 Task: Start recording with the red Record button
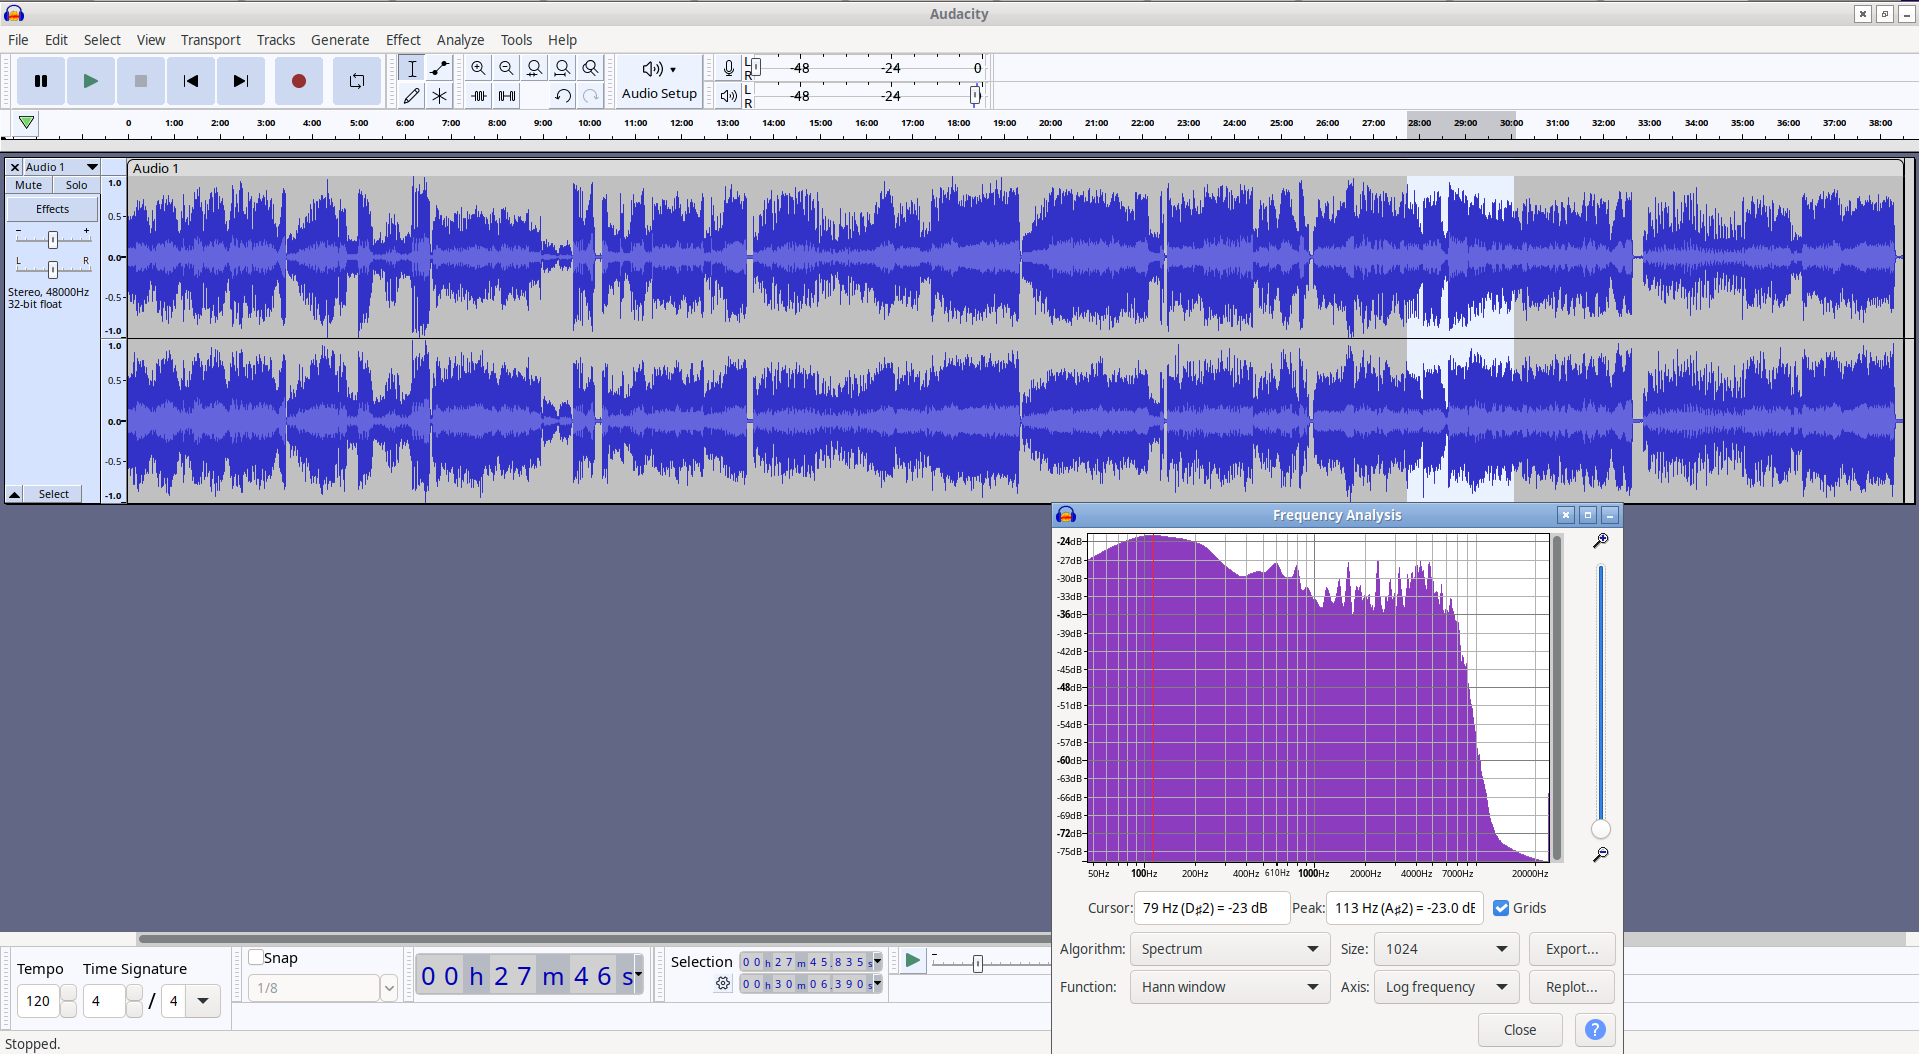[298, 81]
